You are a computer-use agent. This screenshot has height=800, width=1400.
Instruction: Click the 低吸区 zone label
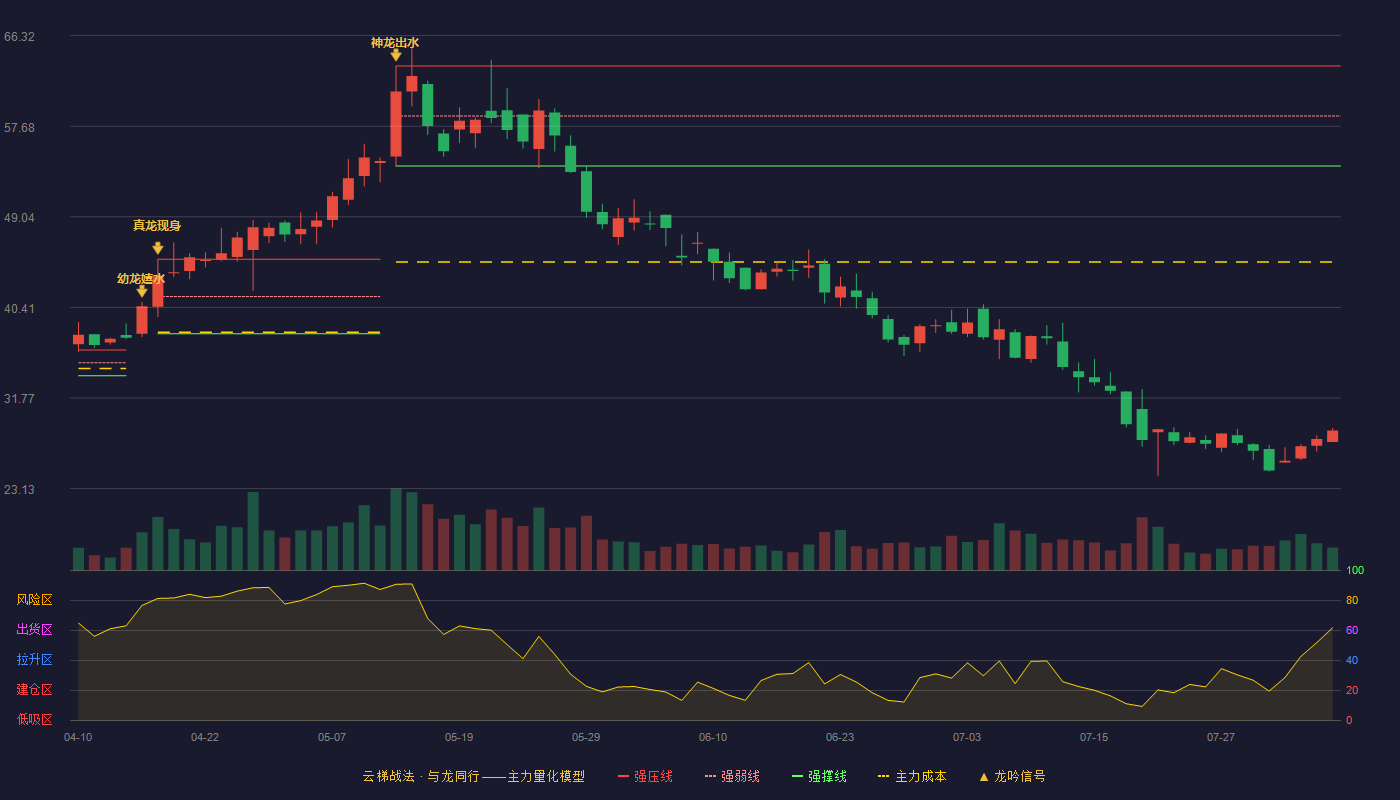point(34,719)
